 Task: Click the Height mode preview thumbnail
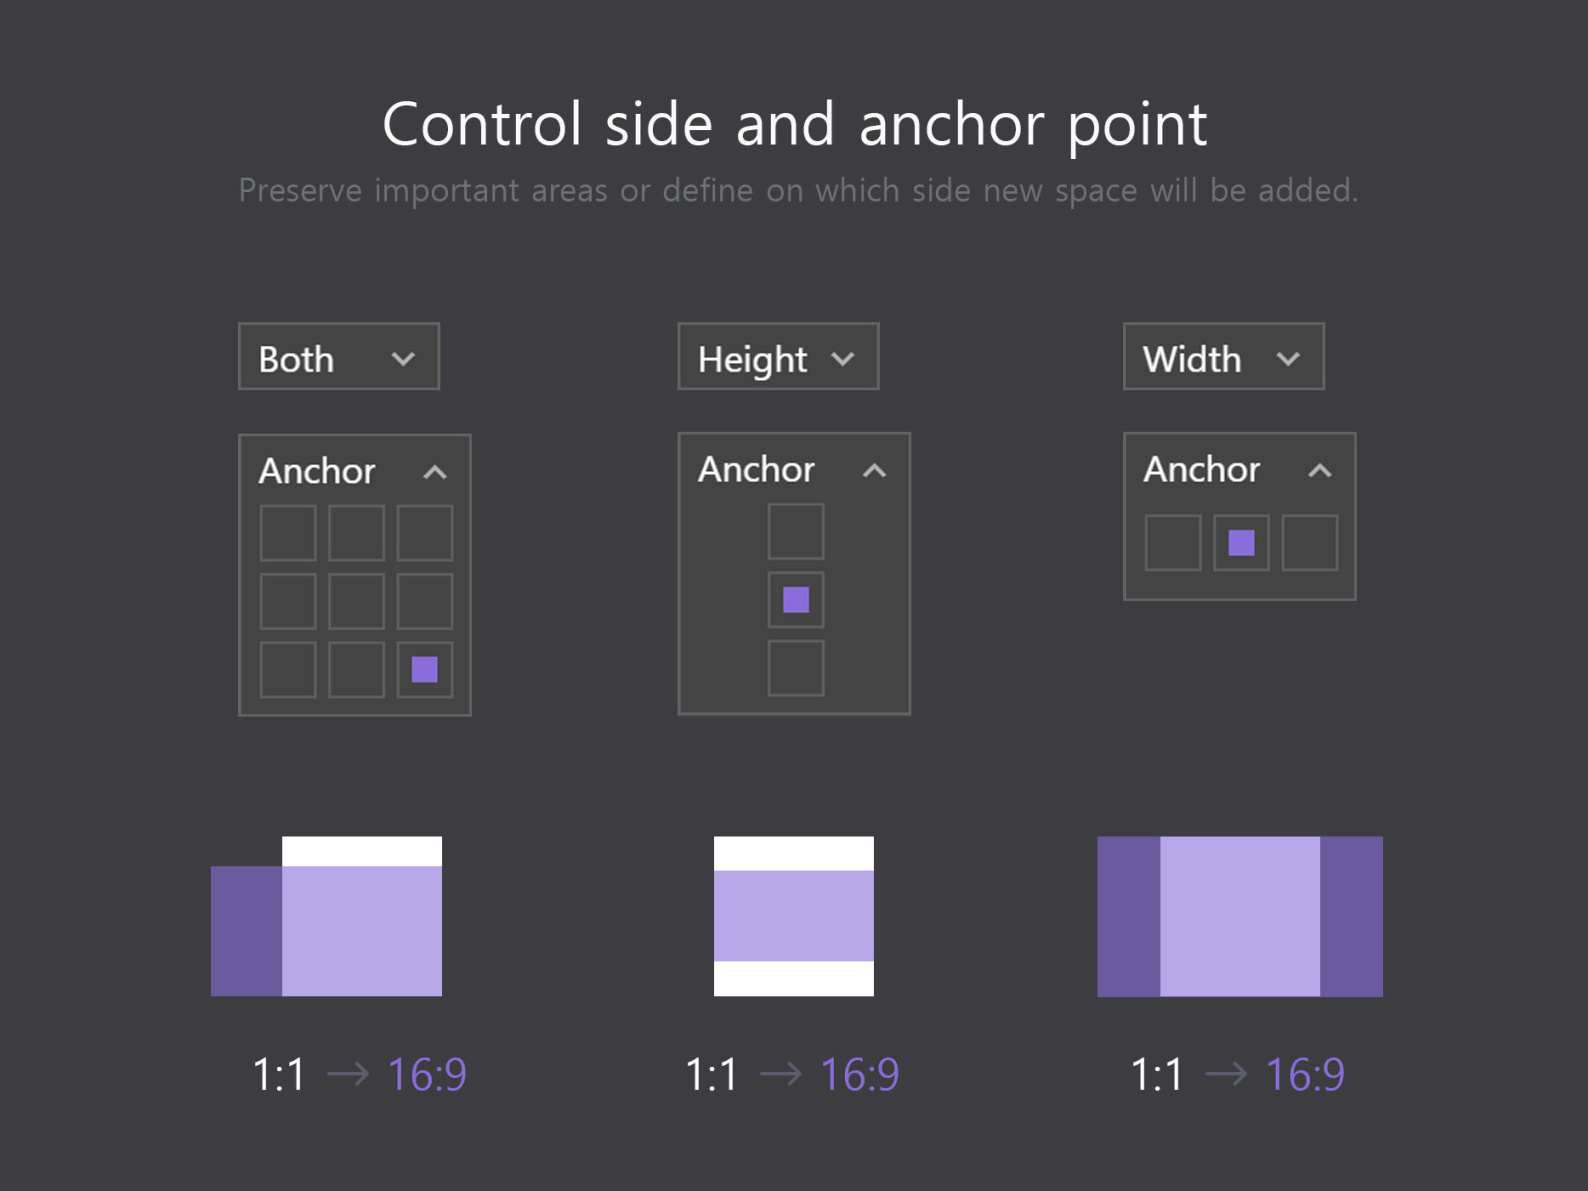coord(794,916)
